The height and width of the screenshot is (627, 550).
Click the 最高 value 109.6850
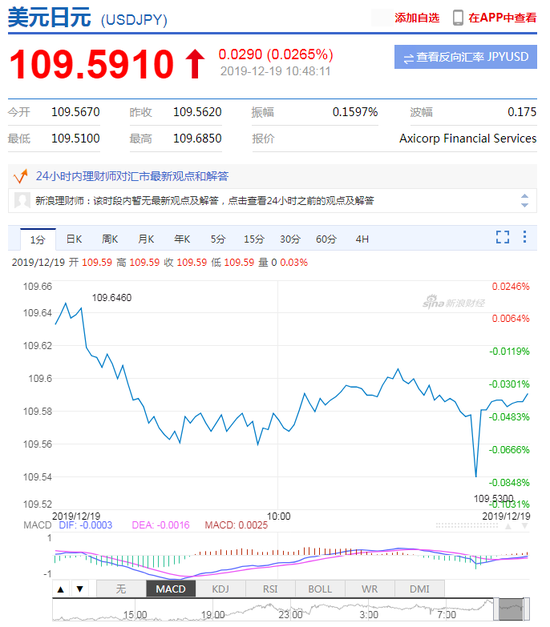click(x=197, y=138)
